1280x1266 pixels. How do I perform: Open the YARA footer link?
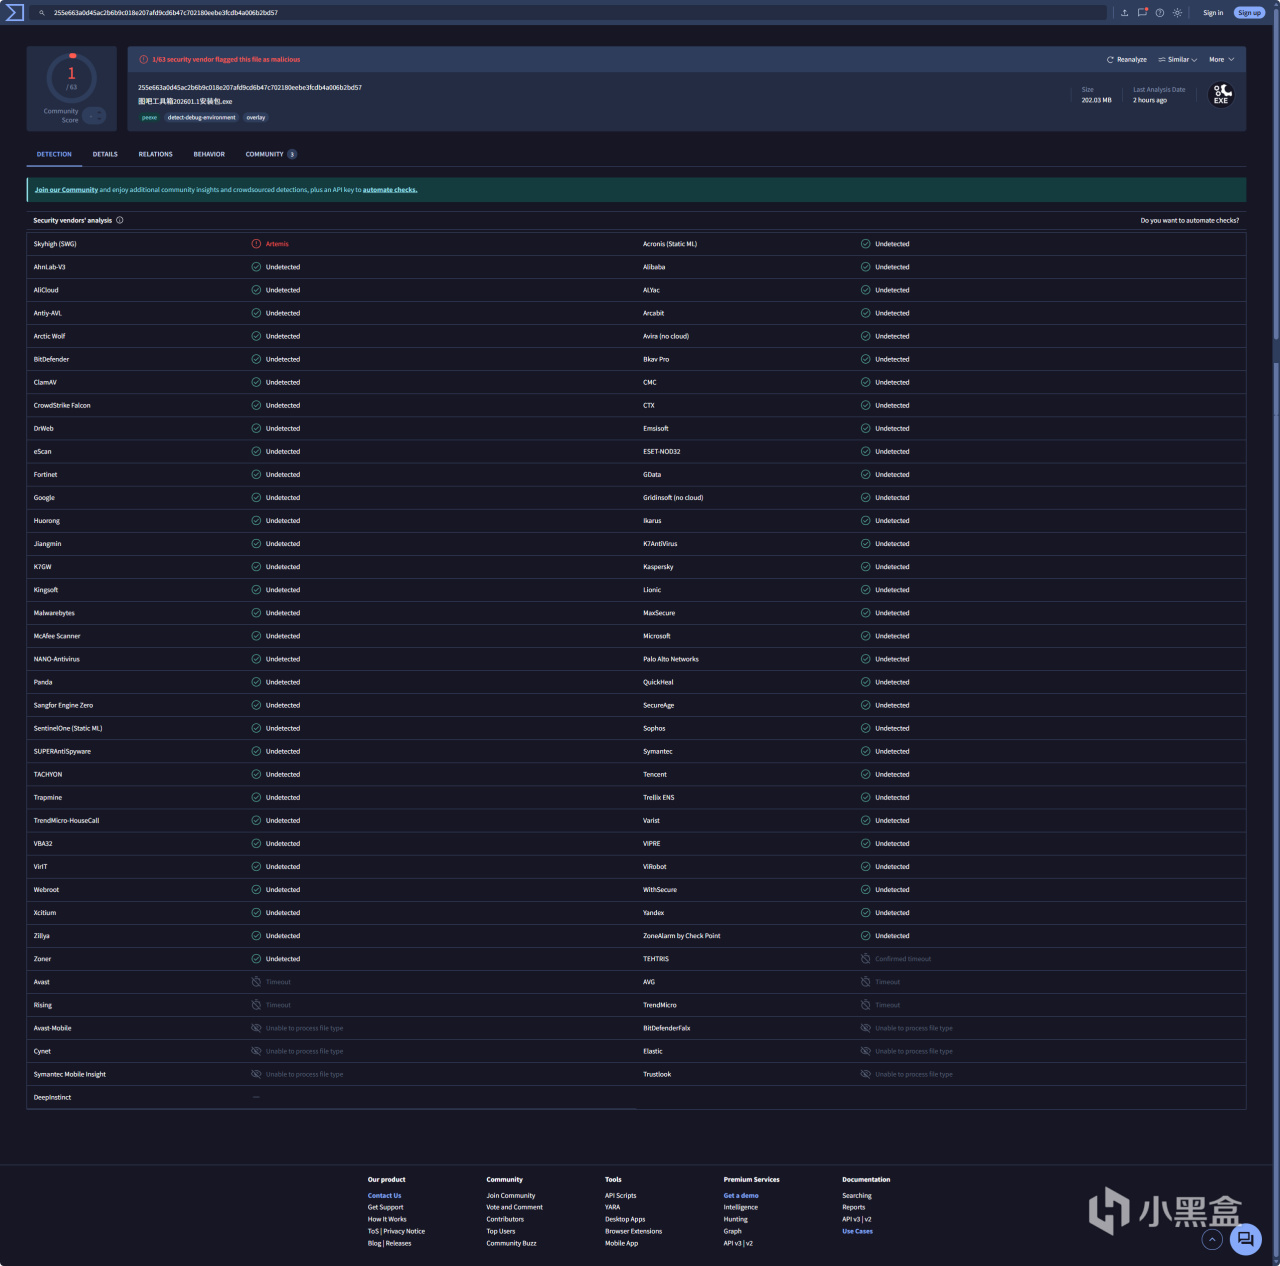click(612, 1208)
